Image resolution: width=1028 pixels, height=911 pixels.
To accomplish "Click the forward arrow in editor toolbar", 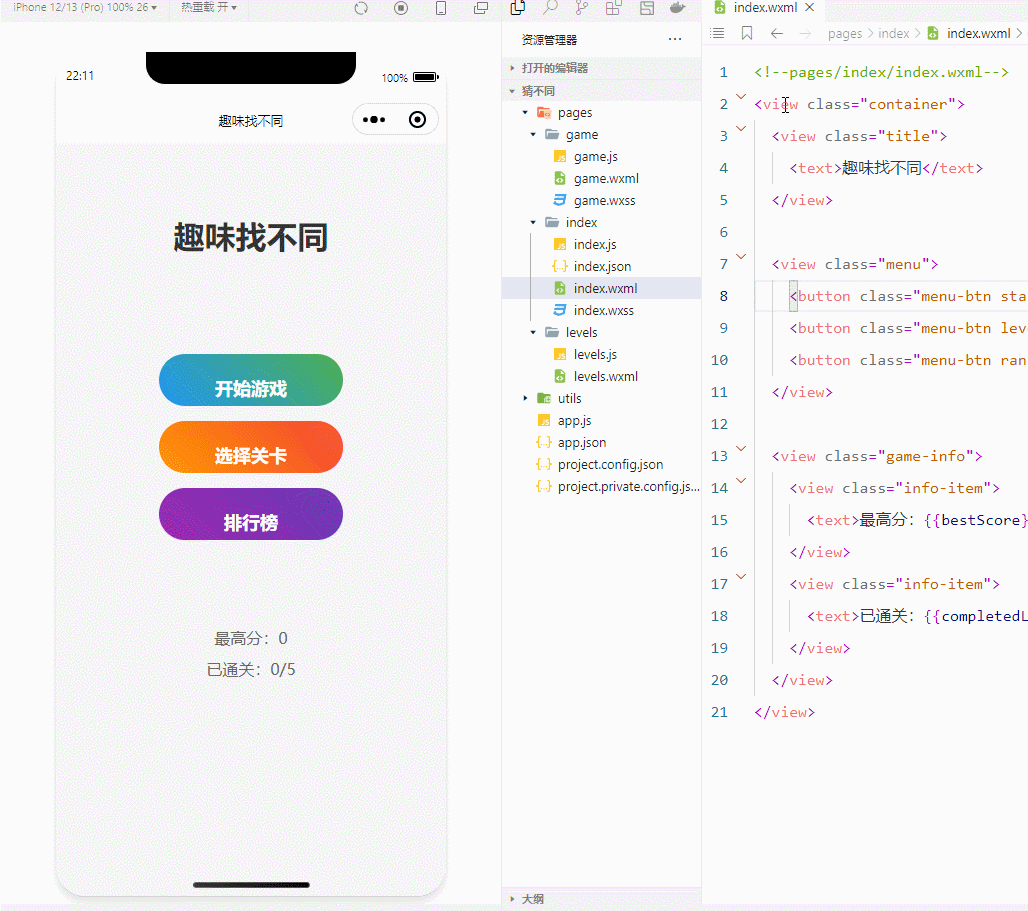I will (805, 33).
